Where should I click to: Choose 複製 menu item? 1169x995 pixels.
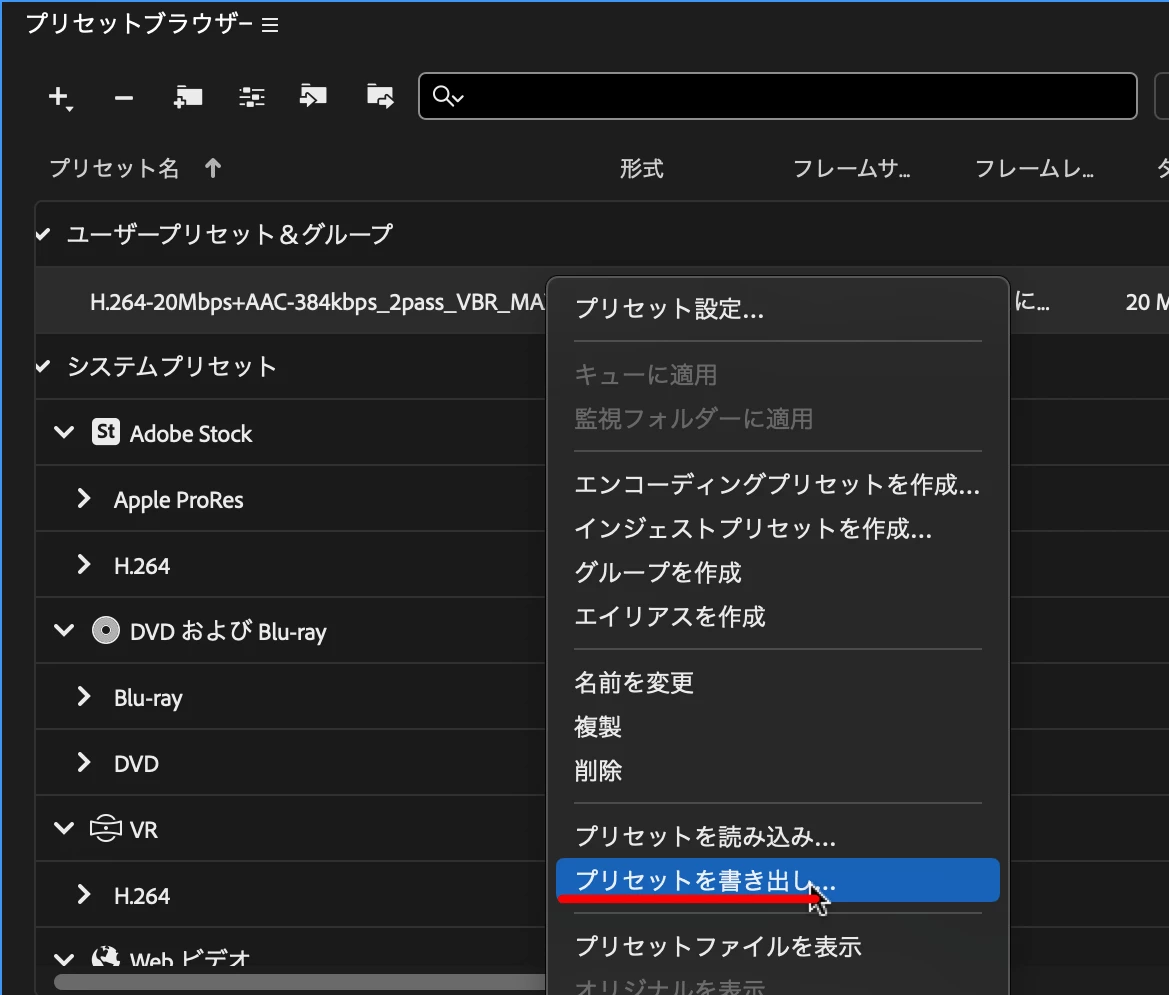point(778,727)
